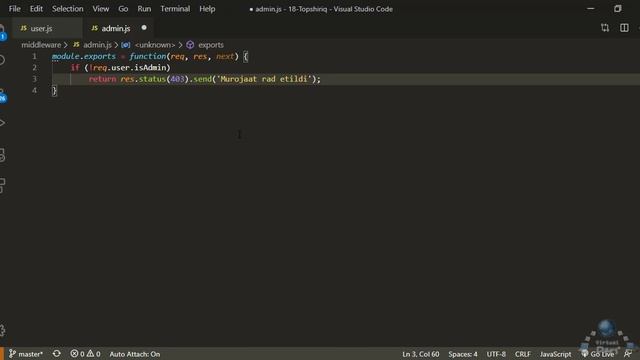Image resolution: width=640 pixels, height=360 pixels.
Task: Open the Search view in activity bar
Action: tap(2, 60)
